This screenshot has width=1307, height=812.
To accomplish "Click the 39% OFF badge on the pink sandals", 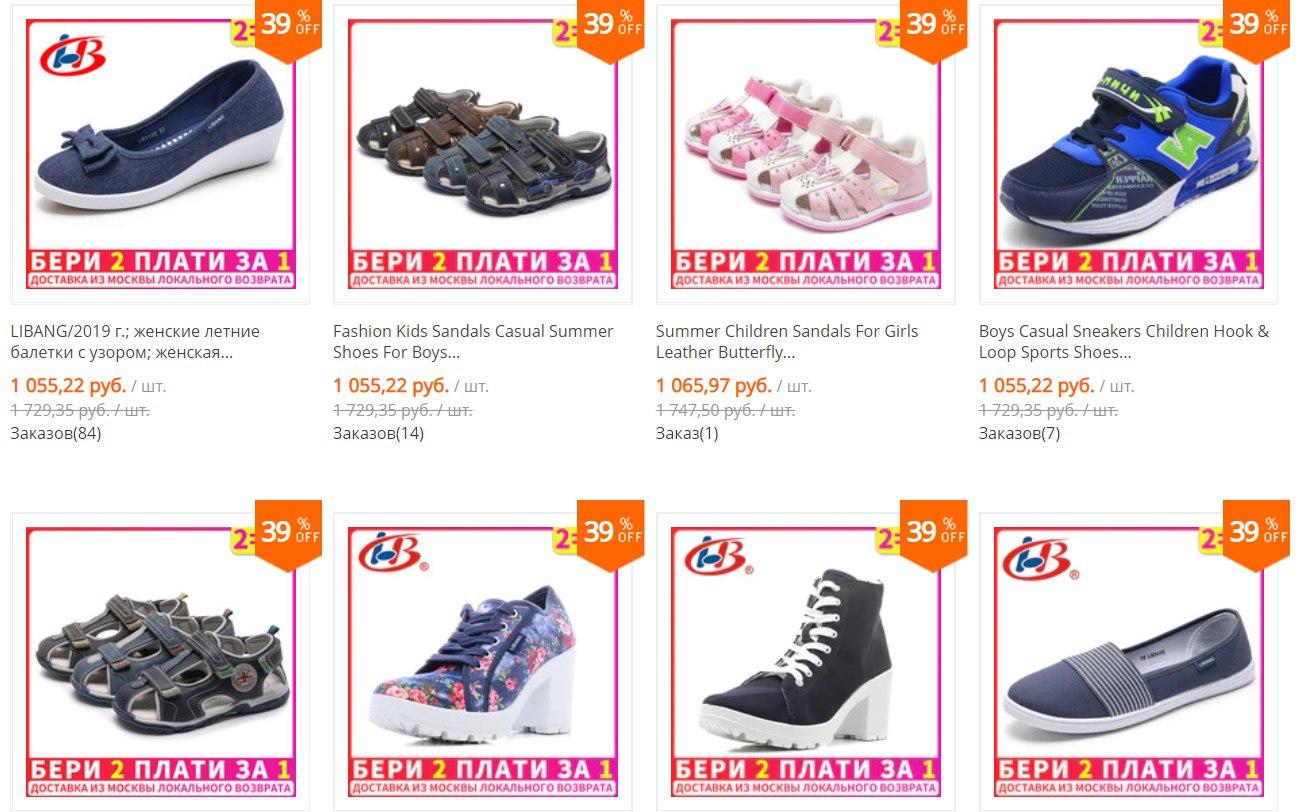I will 935,28.
